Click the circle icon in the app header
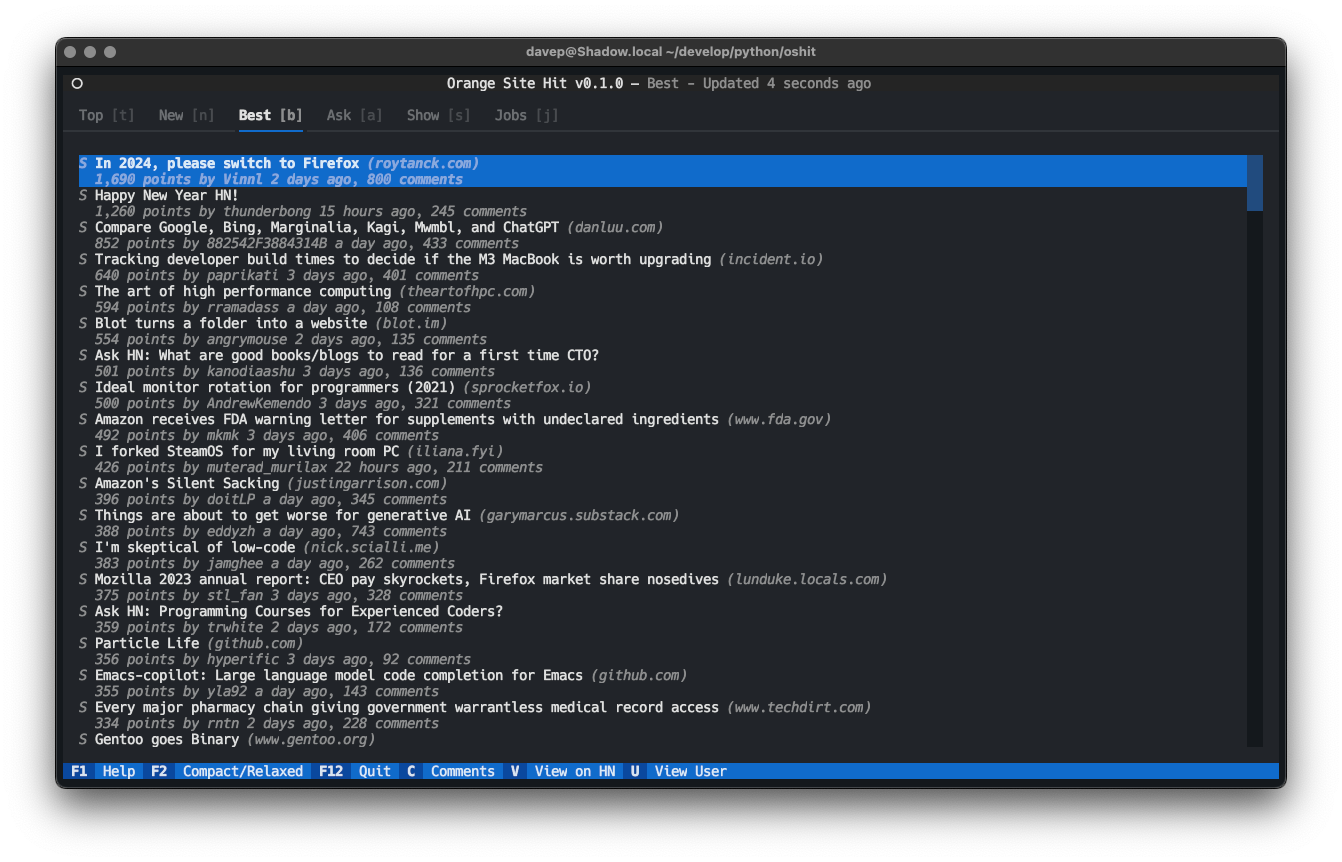The image size is (1342, 862). coord(77,84)
